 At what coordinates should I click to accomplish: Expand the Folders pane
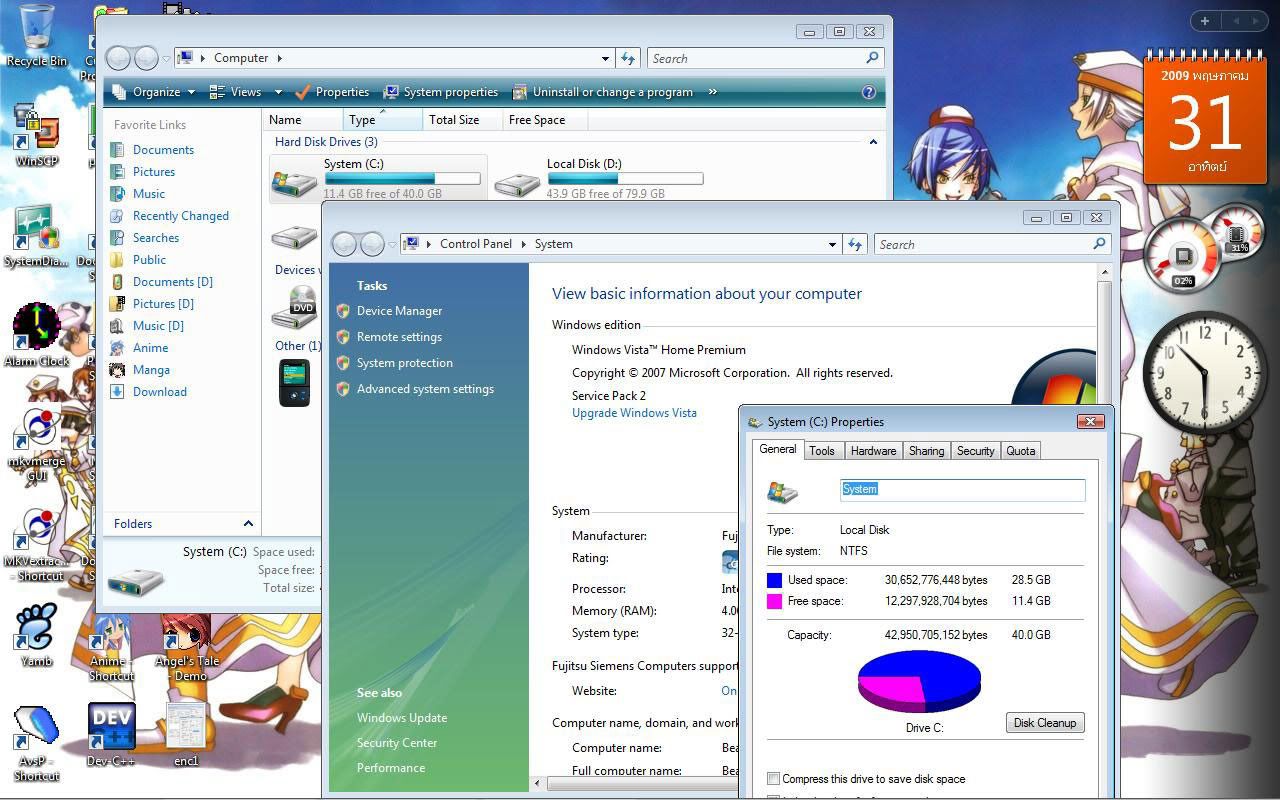[x=248, y=523]
